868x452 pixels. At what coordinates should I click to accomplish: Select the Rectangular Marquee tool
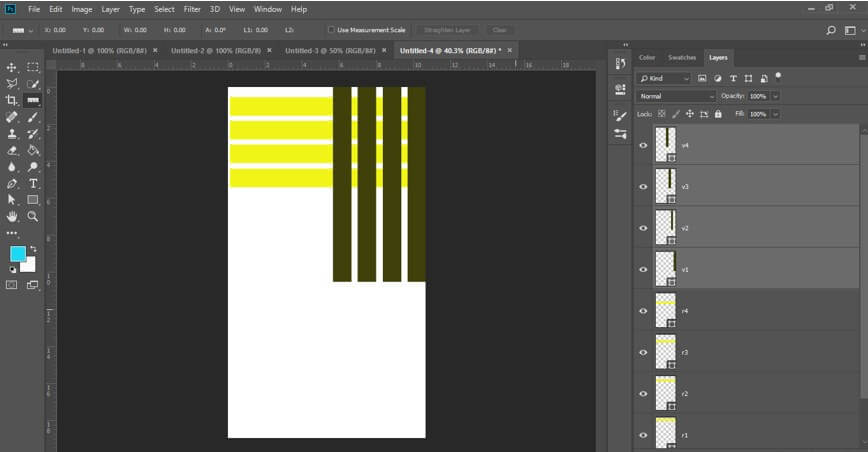click(33, 67)
